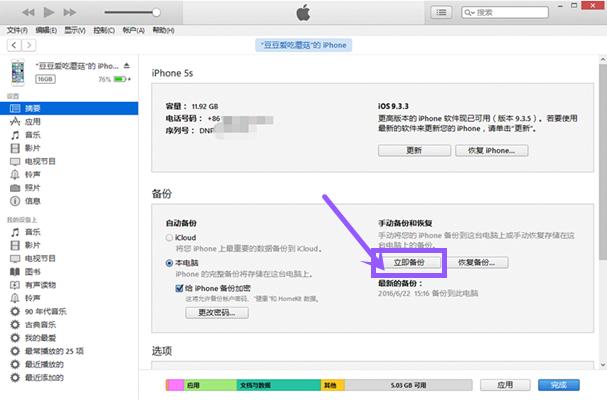
Task: Click the Apple logo in the header
Action: click(304, 12)
